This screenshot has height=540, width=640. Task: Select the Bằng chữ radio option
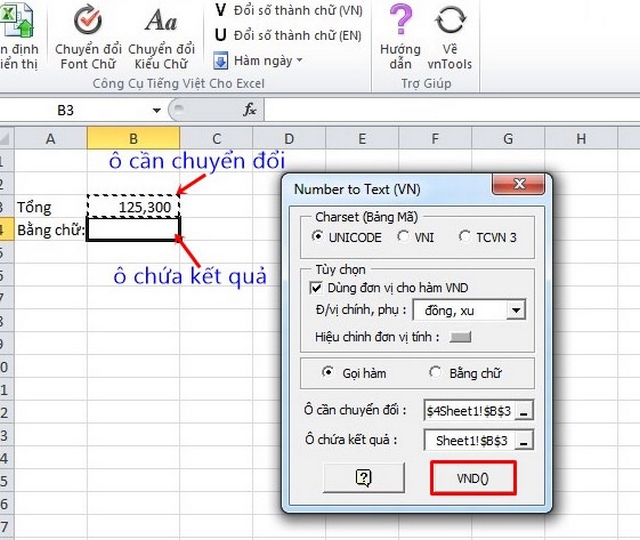tap(435, 372)
